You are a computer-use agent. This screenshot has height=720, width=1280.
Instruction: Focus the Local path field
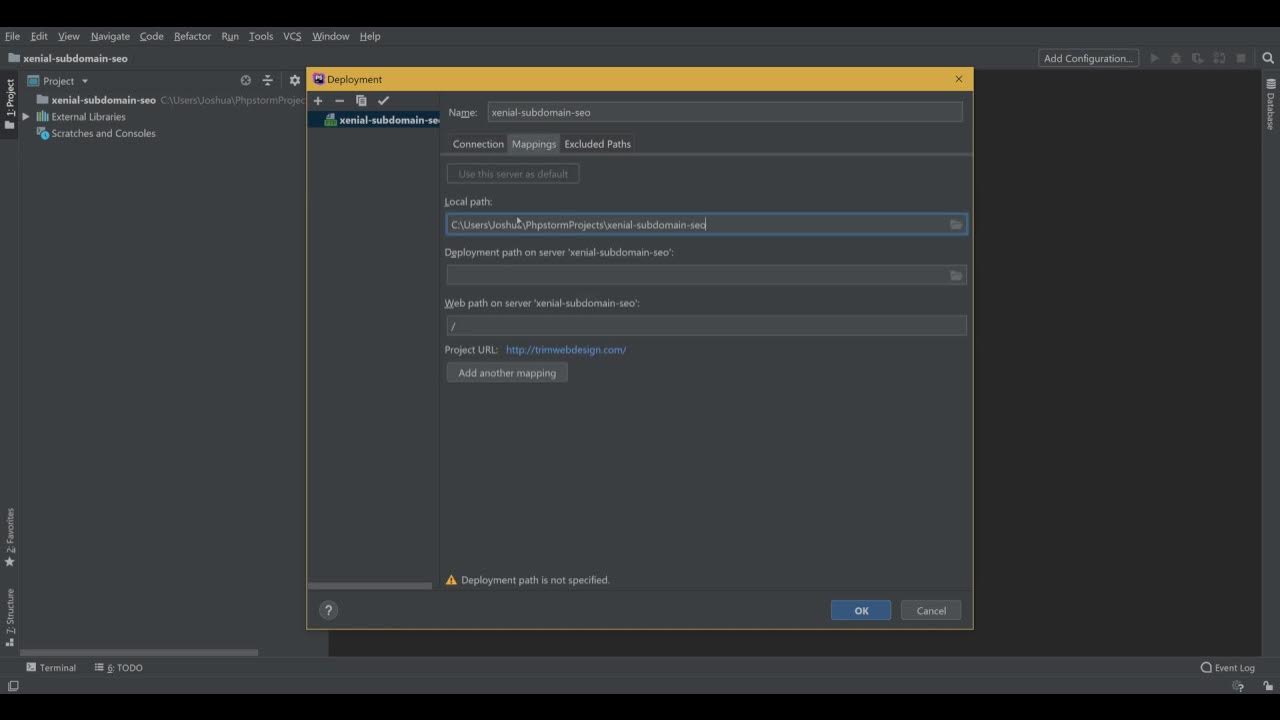coord(706,224)
